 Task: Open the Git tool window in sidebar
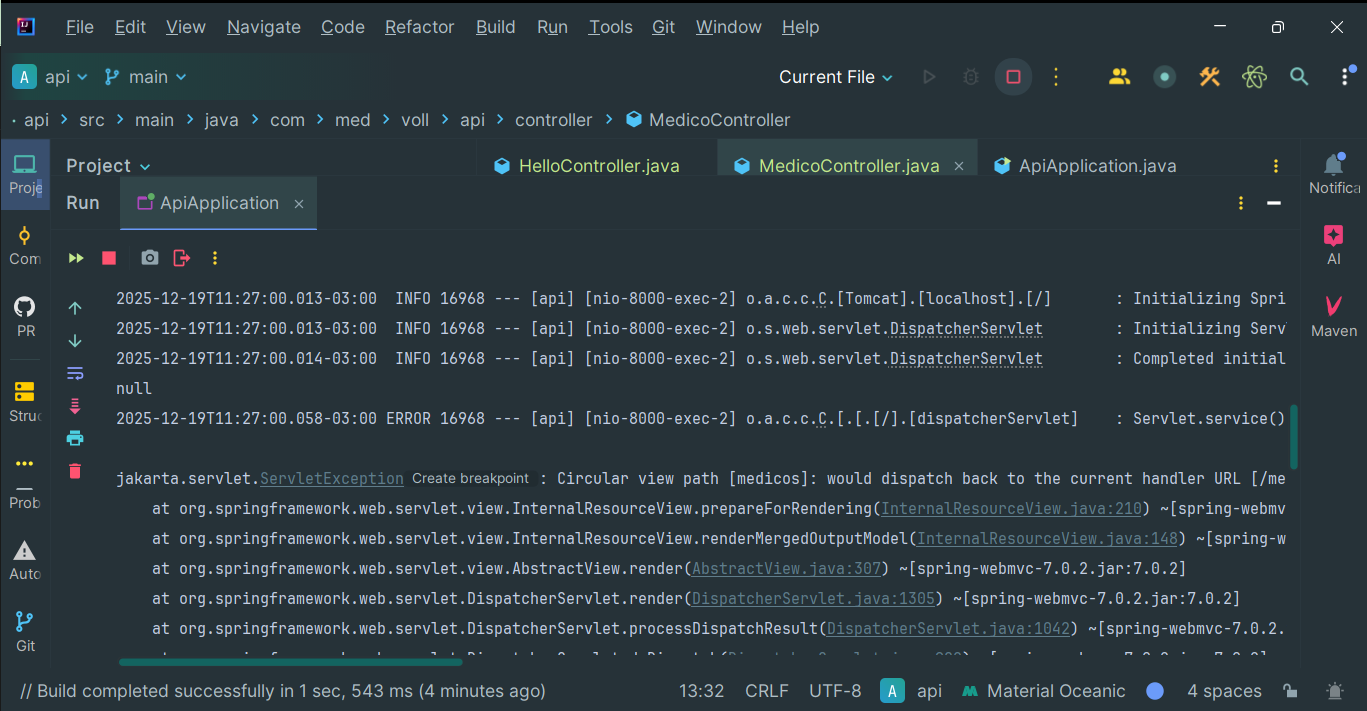click(25, 631)
